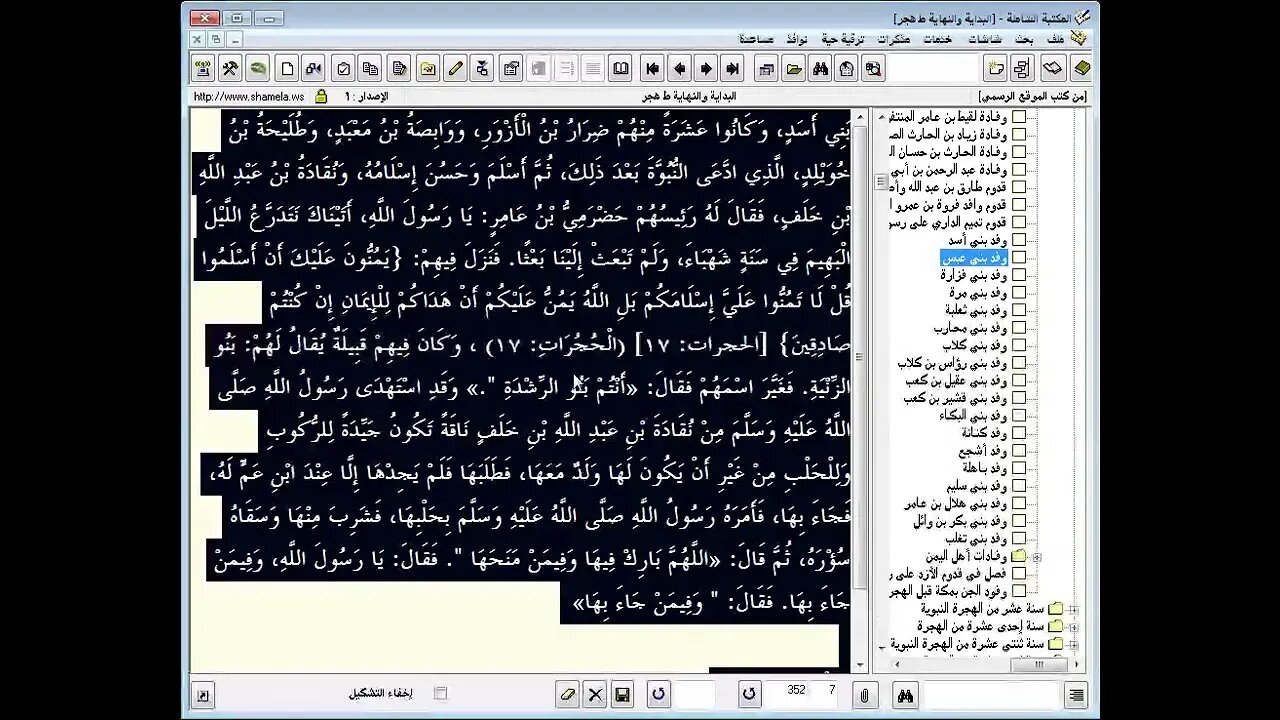Check the box for وفد باهلة

pos(1018,468)
